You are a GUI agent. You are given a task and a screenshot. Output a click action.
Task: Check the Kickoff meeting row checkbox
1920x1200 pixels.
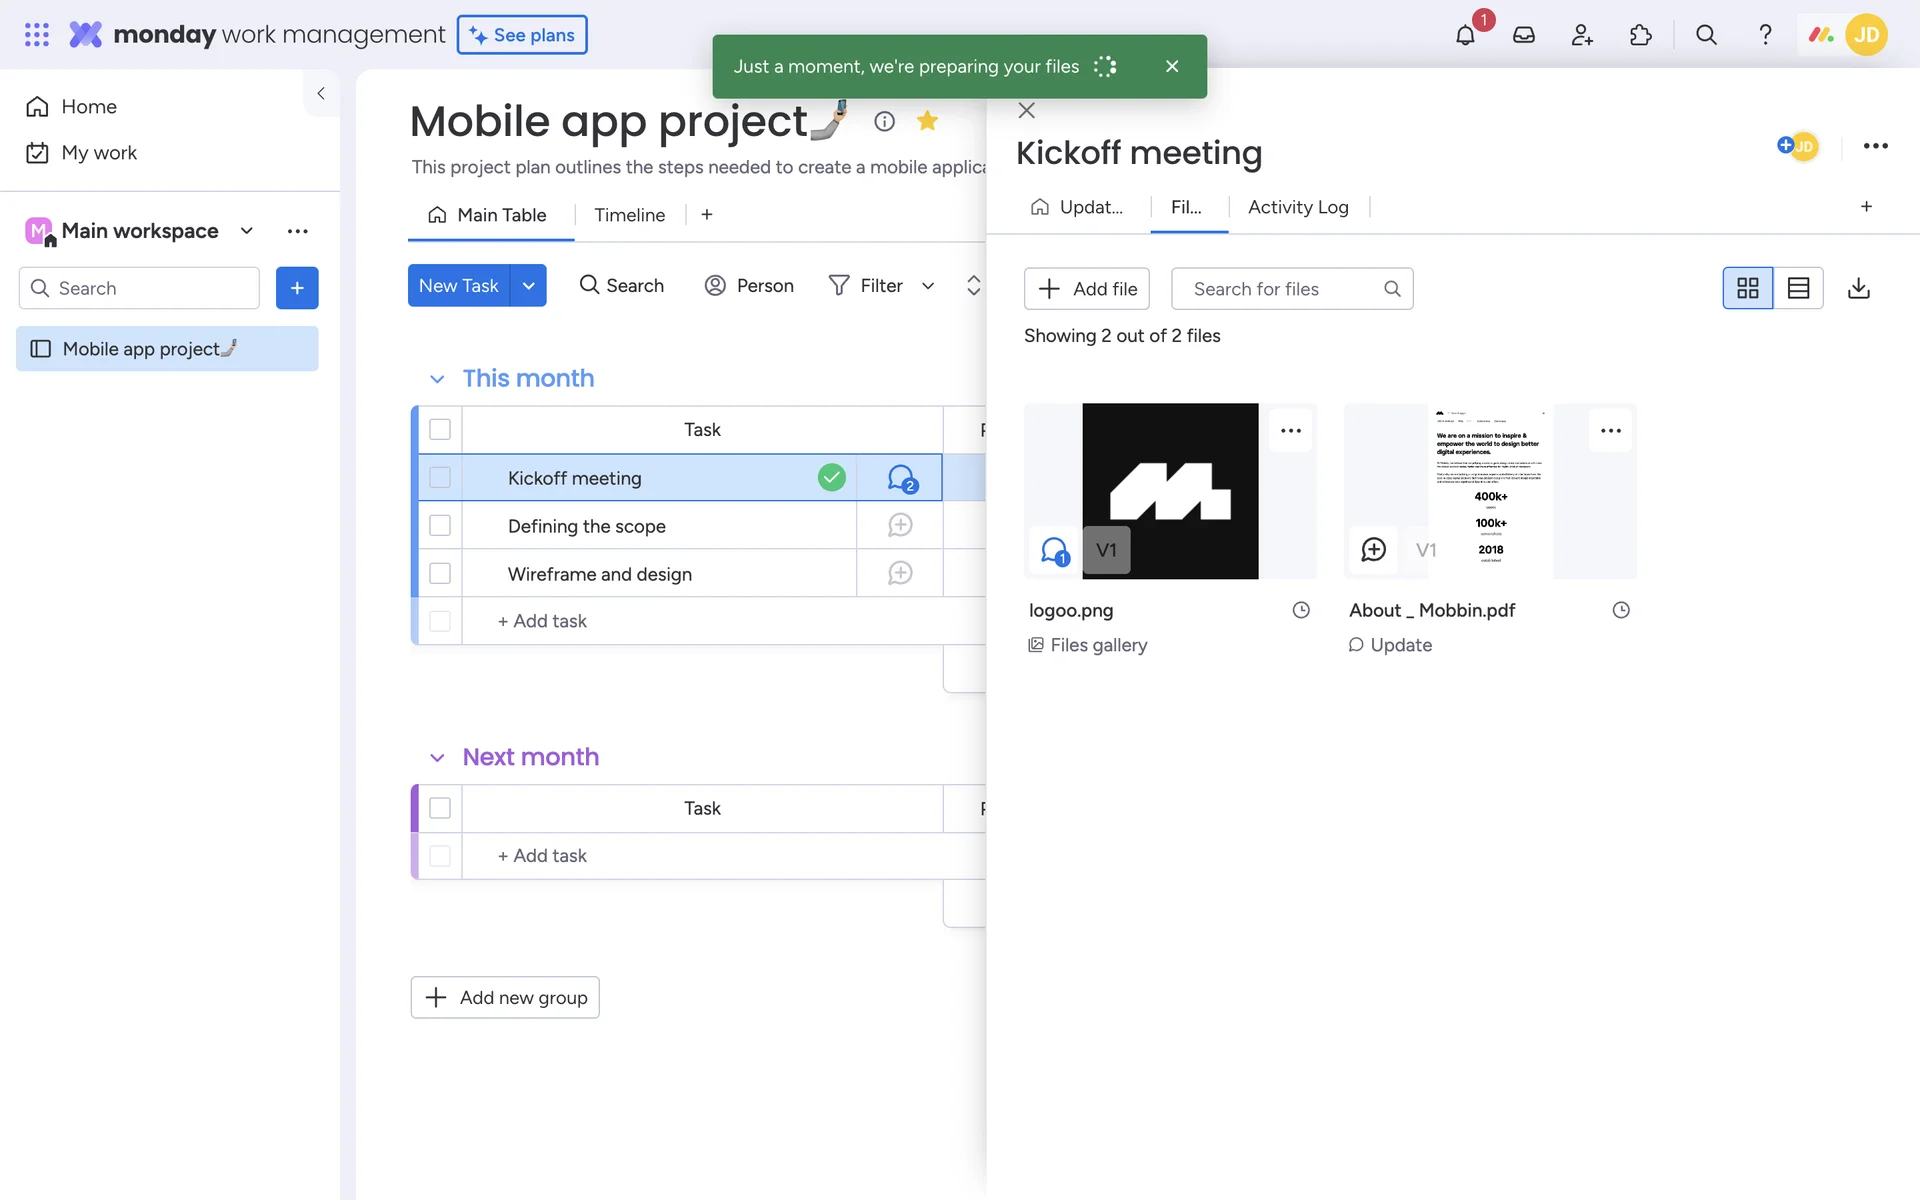(440, 478)
